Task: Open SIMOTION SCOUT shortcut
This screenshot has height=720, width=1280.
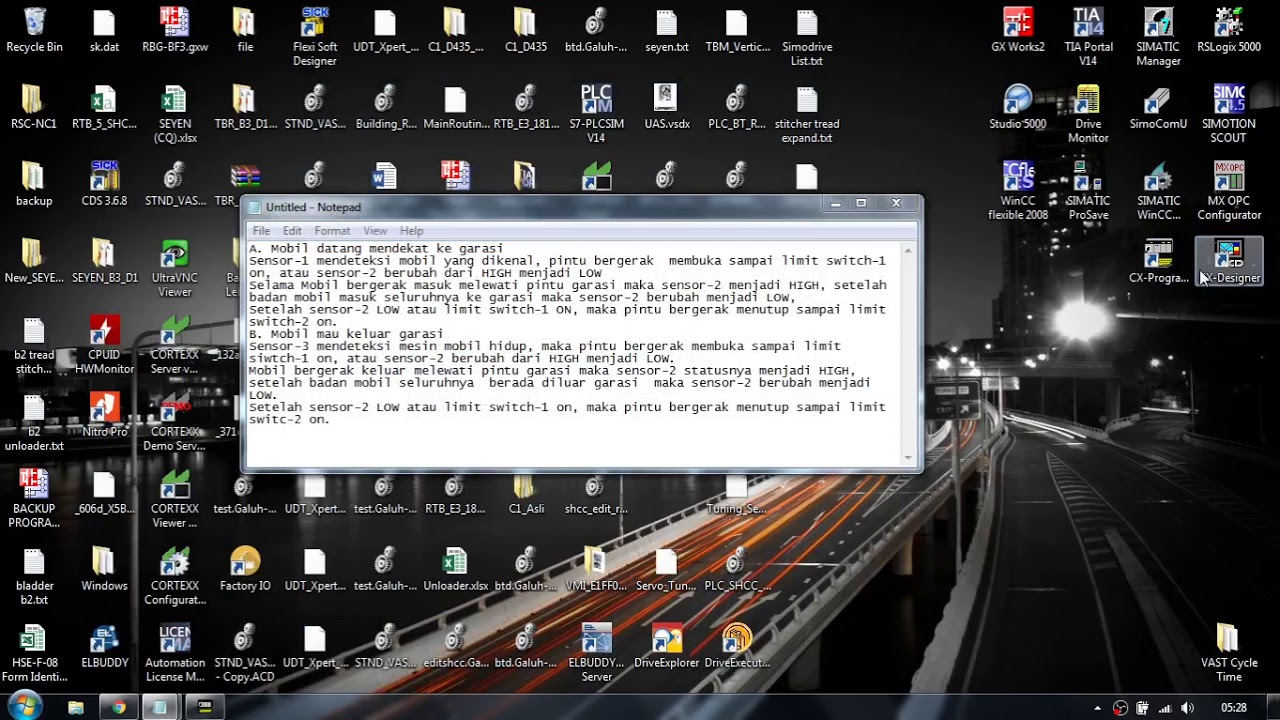Action: [x=1229, y=114]
